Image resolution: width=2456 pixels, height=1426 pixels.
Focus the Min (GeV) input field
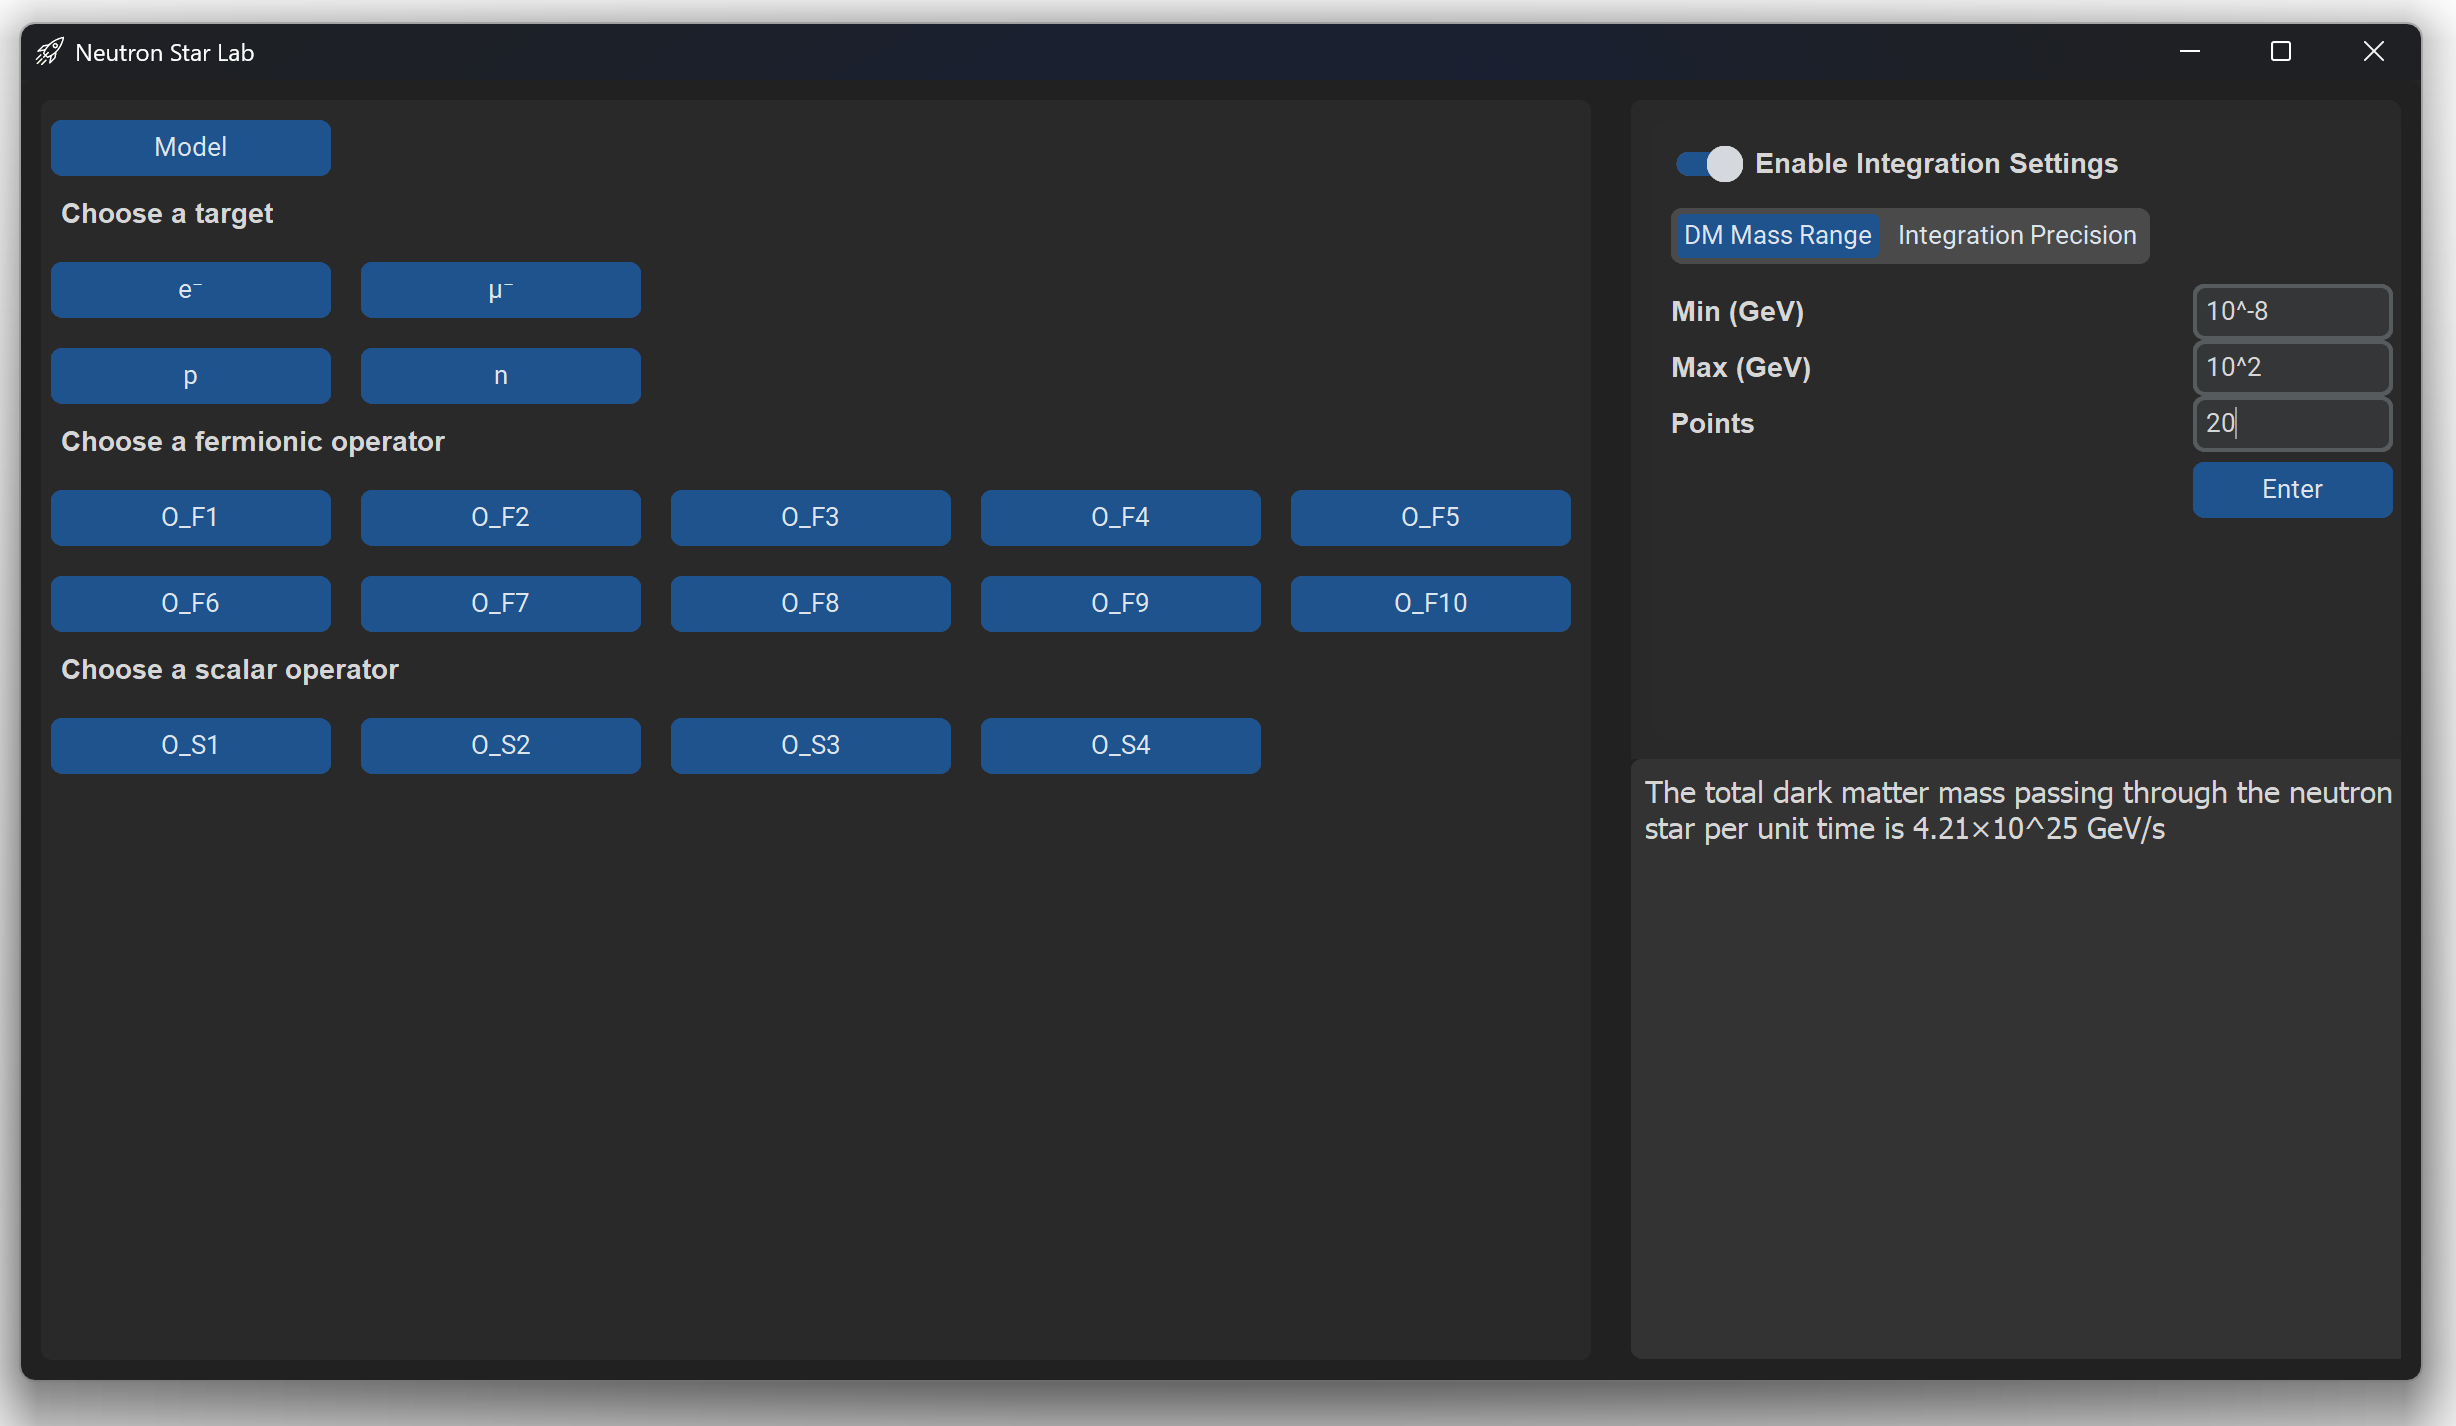2292,312
